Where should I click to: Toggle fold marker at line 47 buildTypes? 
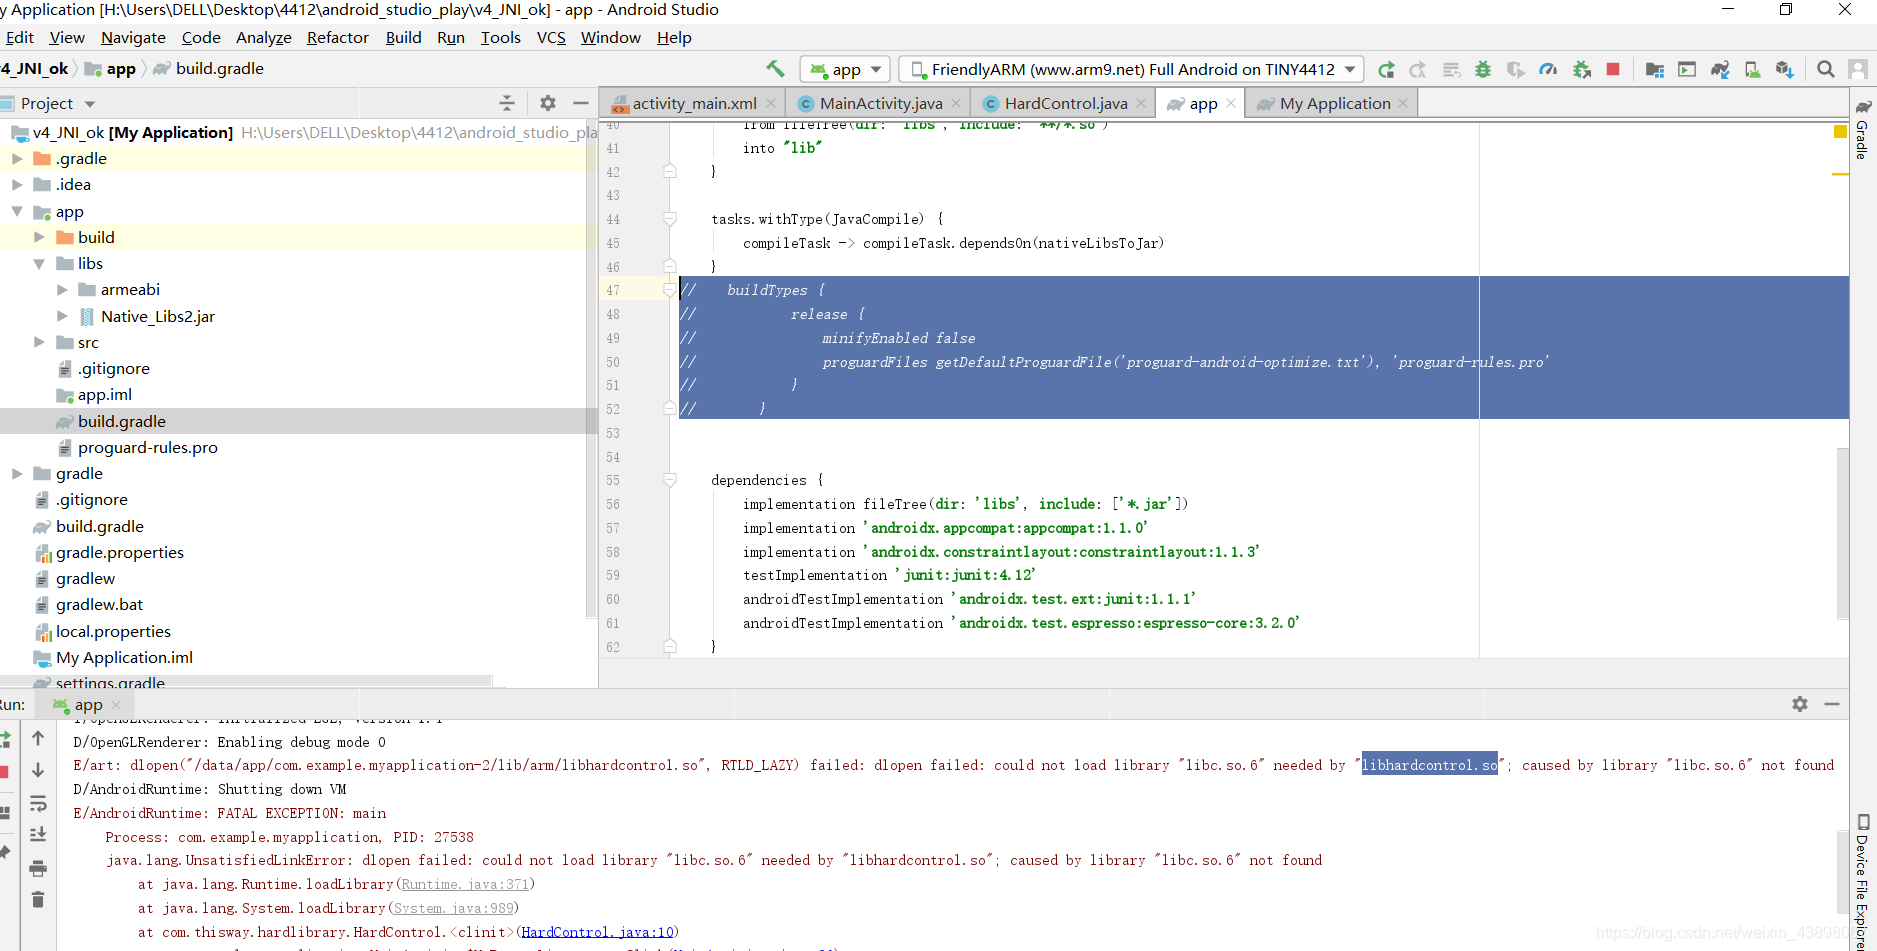670,290
